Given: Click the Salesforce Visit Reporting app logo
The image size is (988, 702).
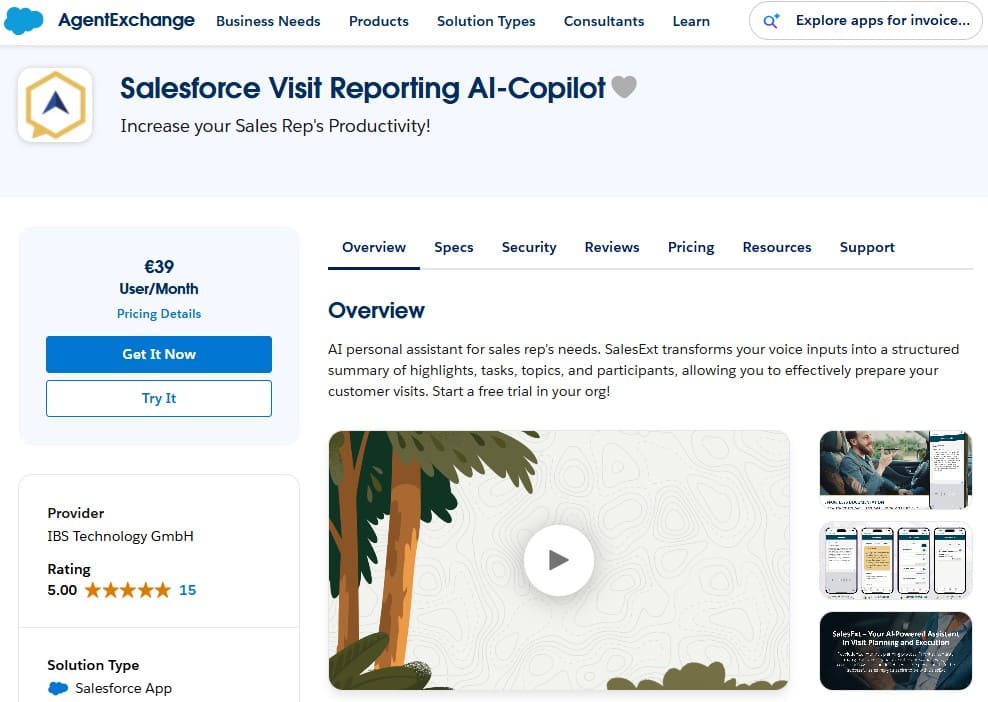Looking at the screenshot, I should tap(55, 105).
